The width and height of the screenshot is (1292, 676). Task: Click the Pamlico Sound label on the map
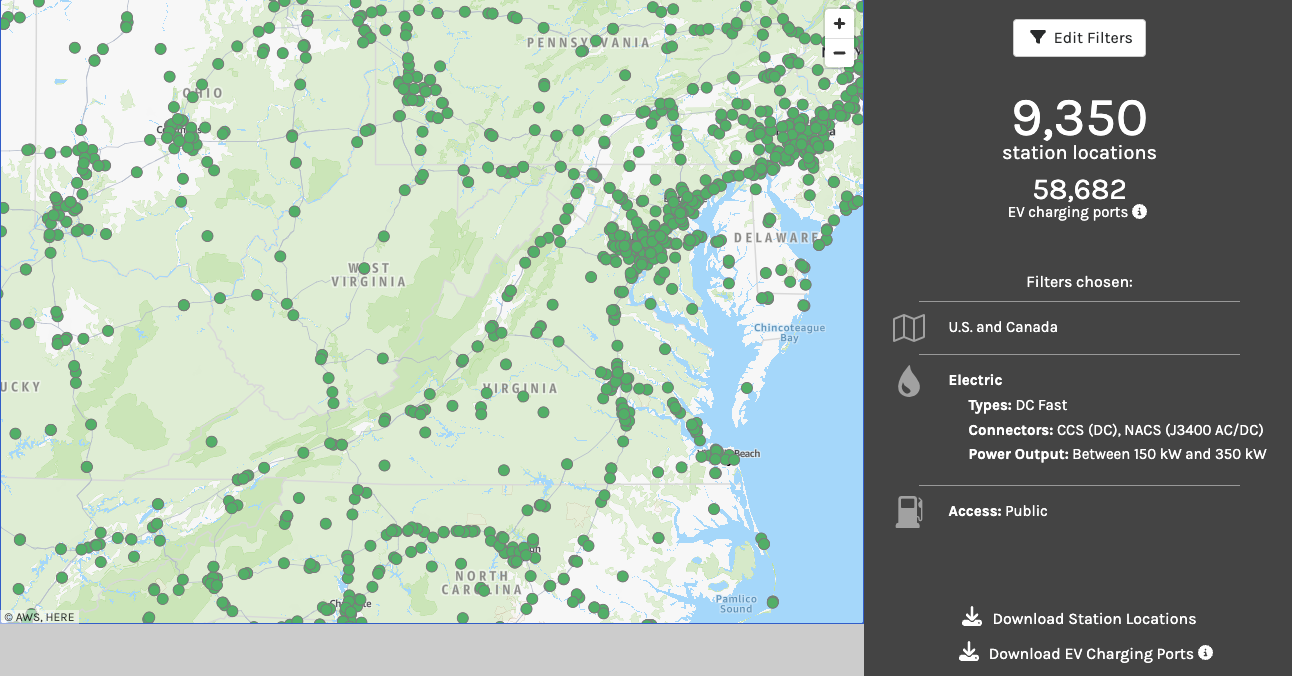click(x=736, y=603)
